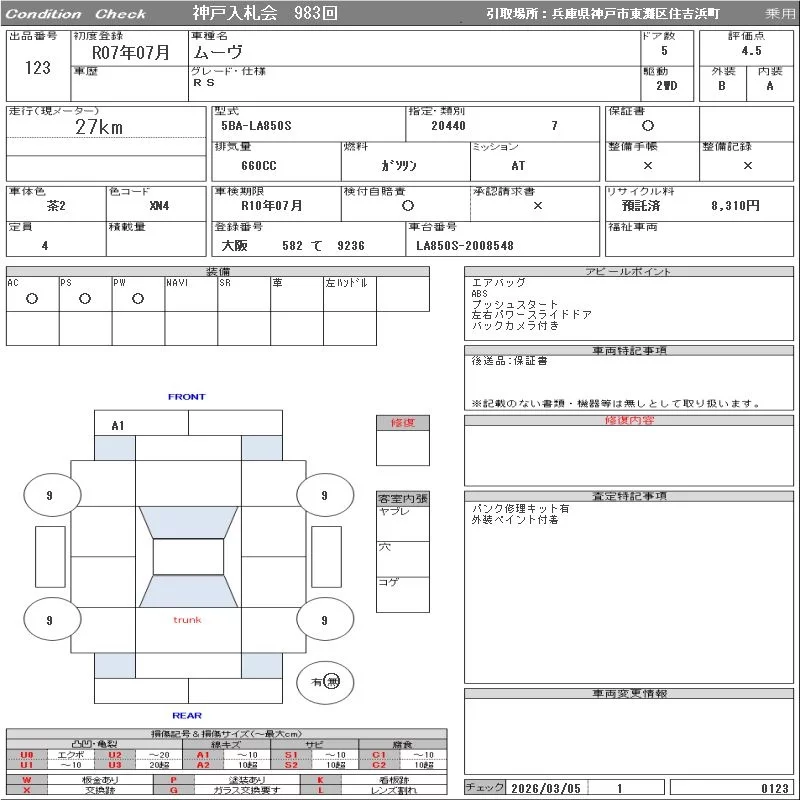Click the chassis number LA850S-2008548
The image size is (800, 800).
coord(465,245)
